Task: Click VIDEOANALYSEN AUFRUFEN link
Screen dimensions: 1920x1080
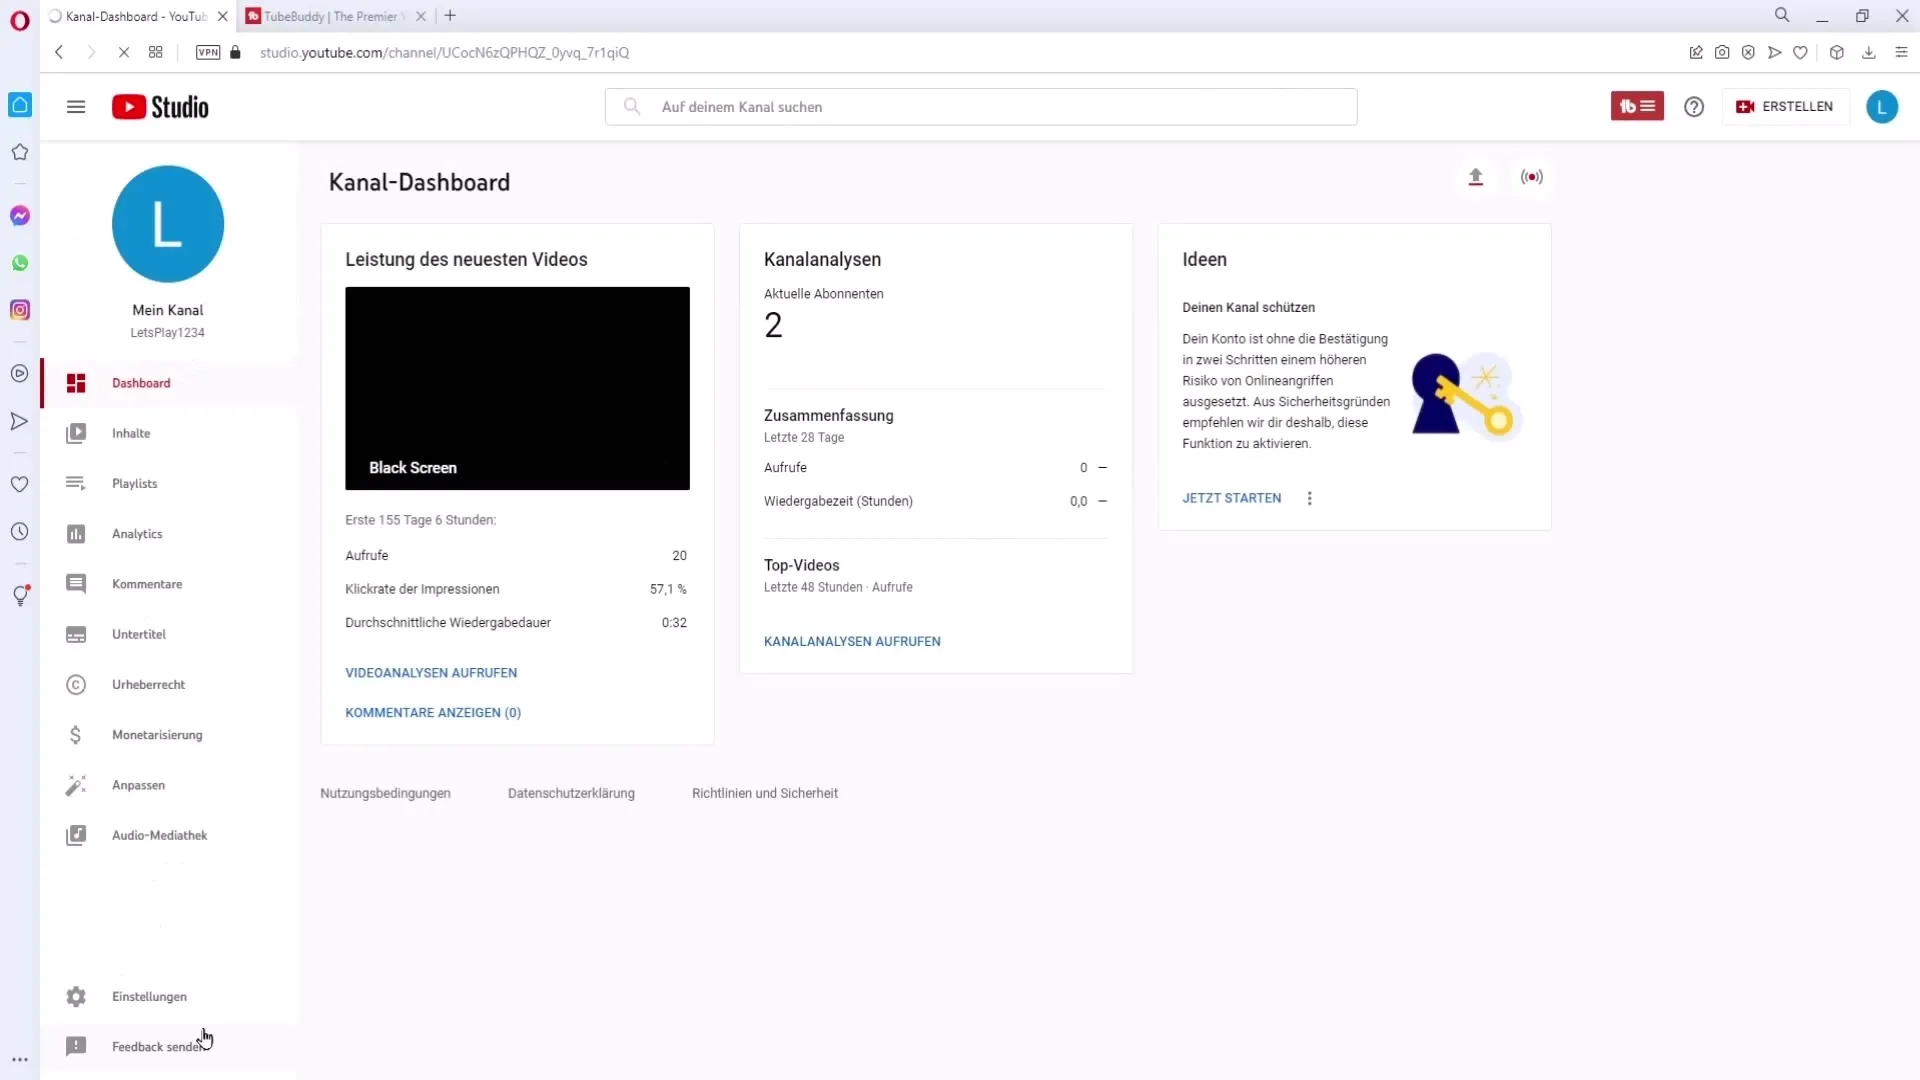Action: 433,674
